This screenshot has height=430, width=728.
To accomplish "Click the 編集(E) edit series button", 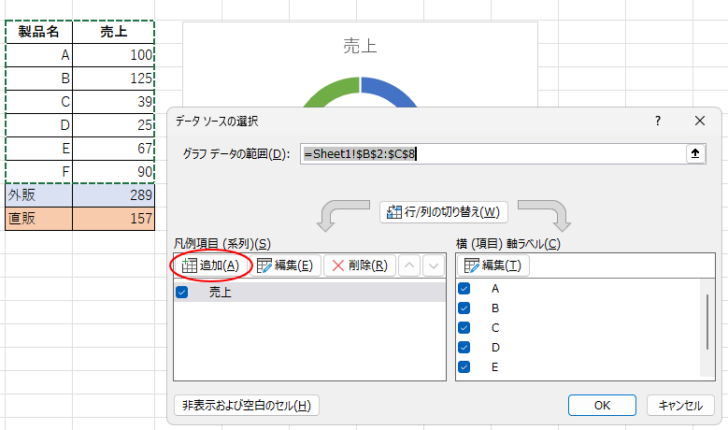I will click(x=285, y=265).
